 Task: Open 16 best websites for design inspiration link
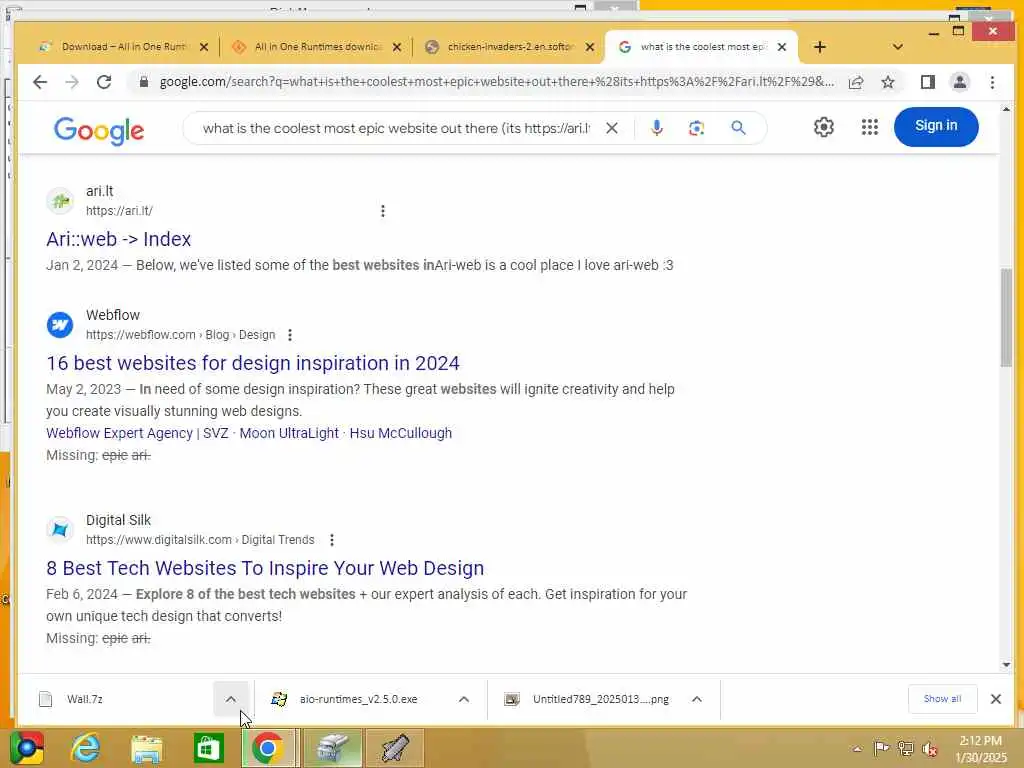pos(253,363)
